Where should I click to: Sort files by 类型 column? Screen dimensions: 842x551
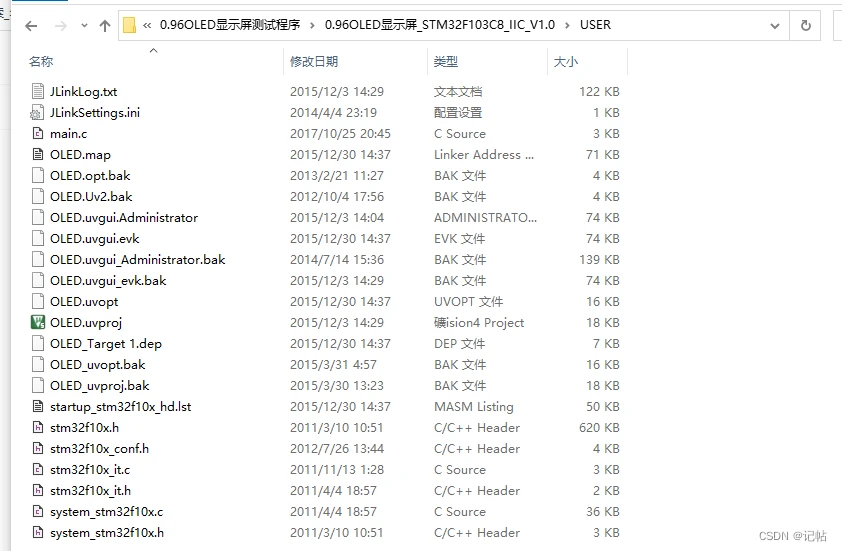(x=446, y=61)
